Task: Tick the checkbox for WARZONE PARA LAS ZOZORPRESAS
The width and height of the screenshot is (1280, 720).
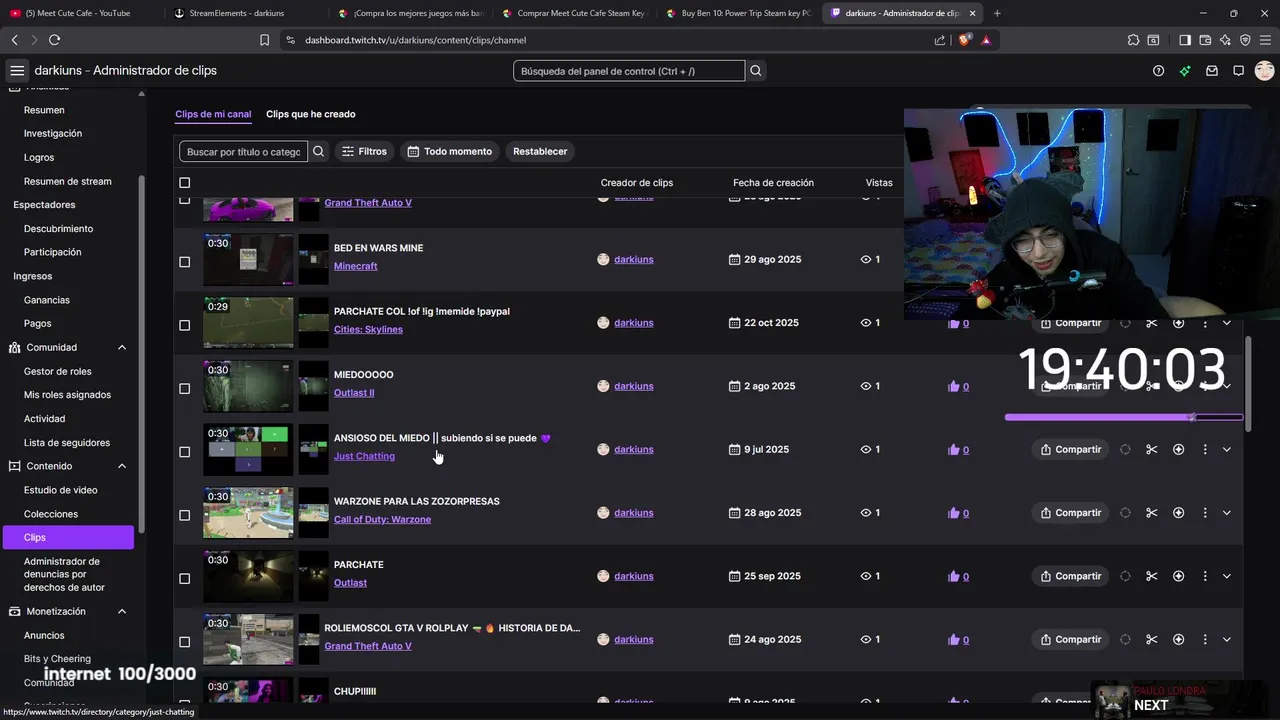Action: pyautogui.click(x=184, y=515)
